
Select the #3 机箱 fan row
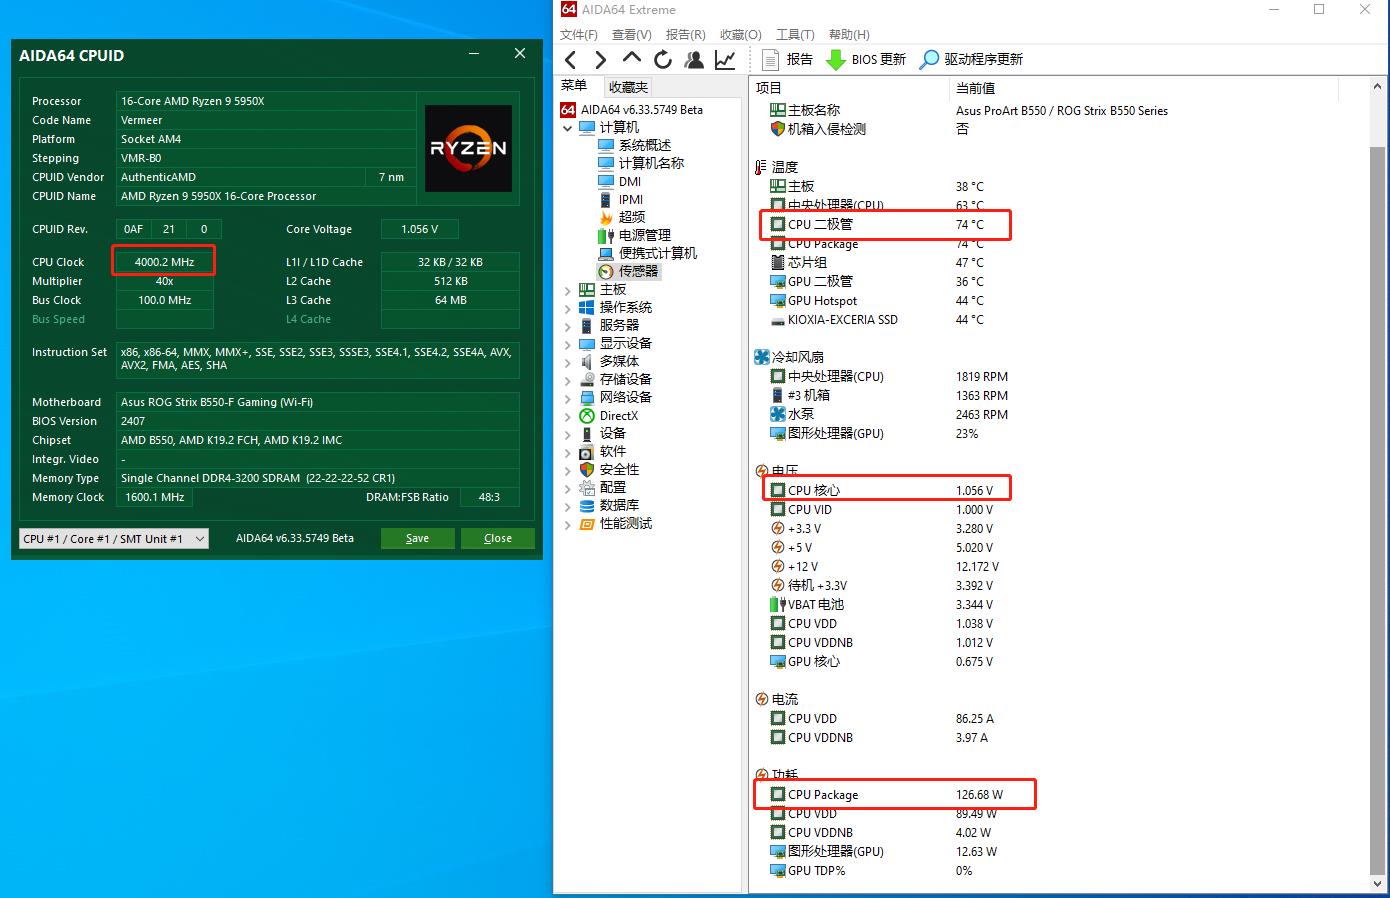click(x=889, y=395)
